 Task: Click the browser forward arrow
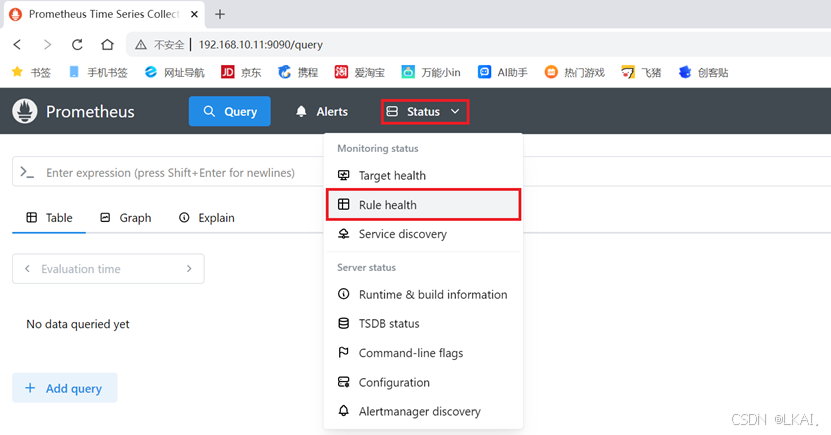click(47, 45)
